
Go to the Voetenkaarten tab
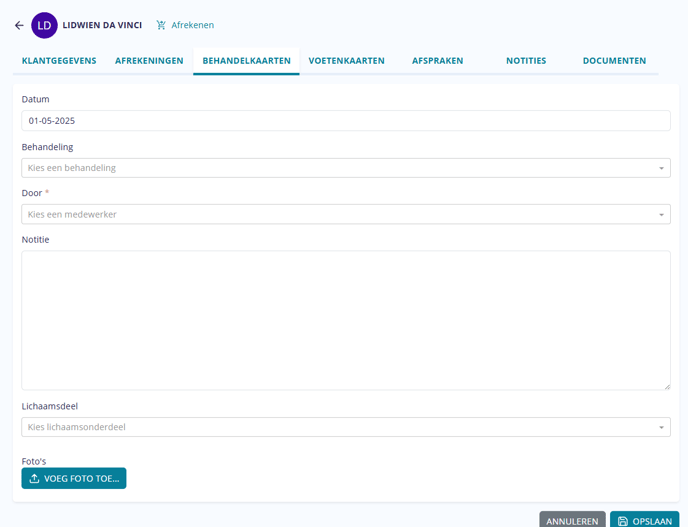(346, 61)
